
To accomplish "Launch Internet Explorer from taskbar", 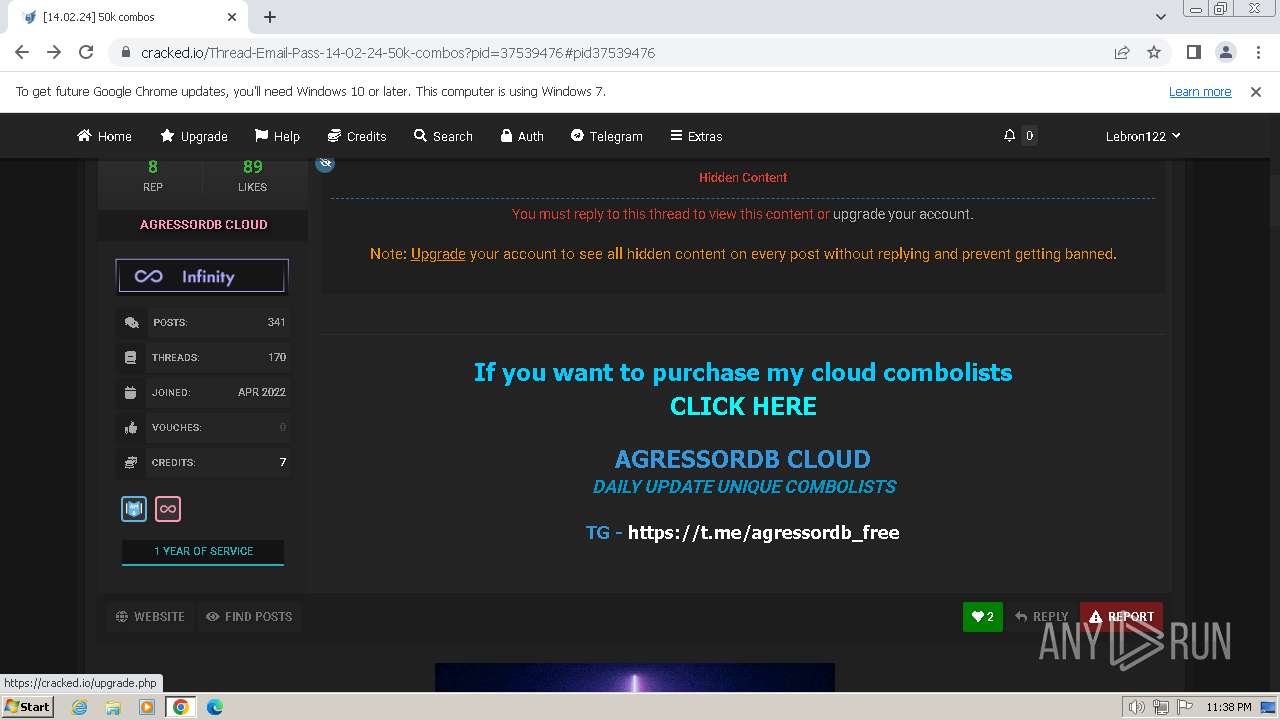I will click(80, 707).
